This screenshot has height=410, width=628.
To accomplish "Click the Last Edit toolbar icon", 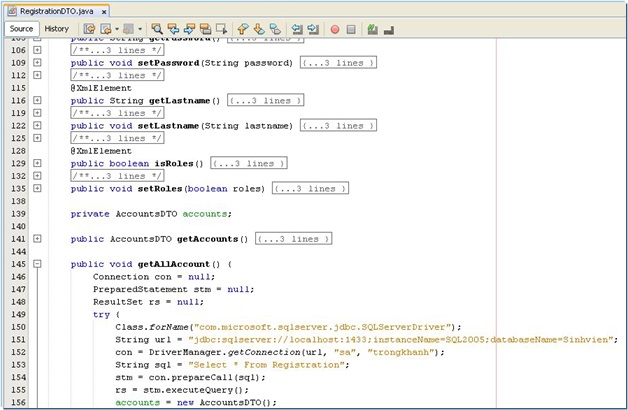I will [x=89, y=29].
